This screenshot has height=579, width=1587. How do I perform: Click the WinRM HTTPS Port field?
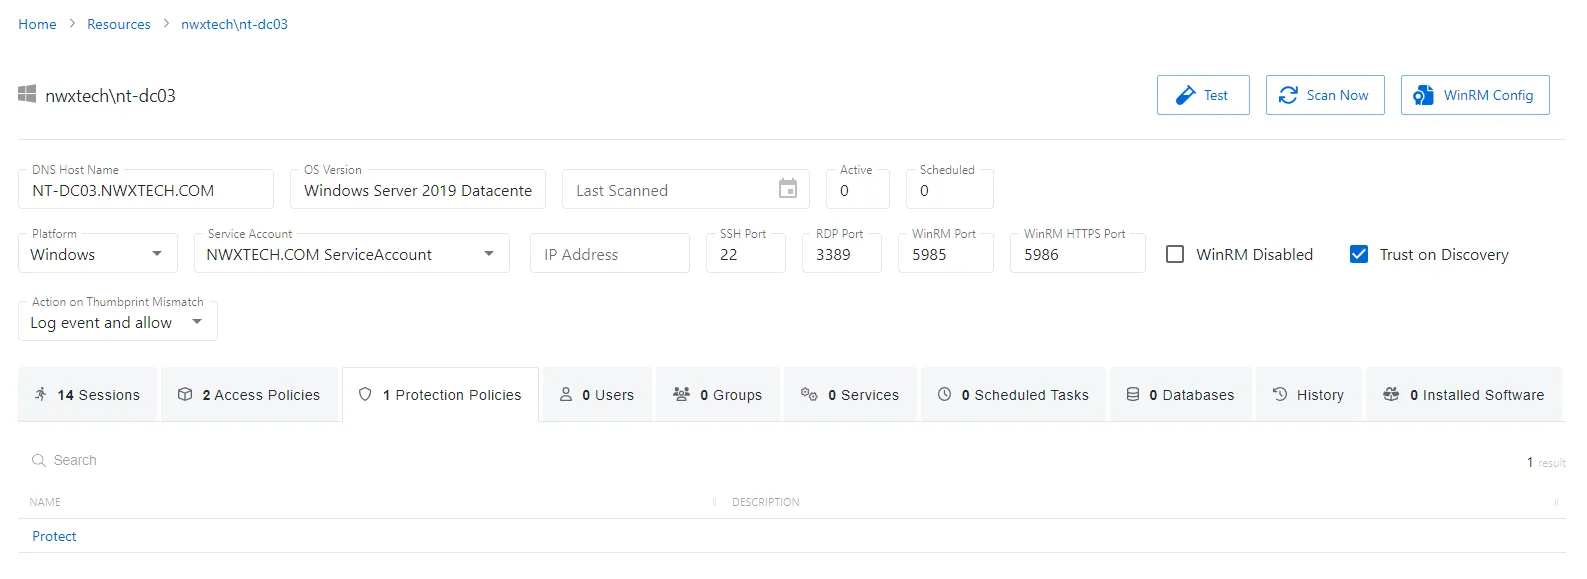click(x=1078, y=253)
